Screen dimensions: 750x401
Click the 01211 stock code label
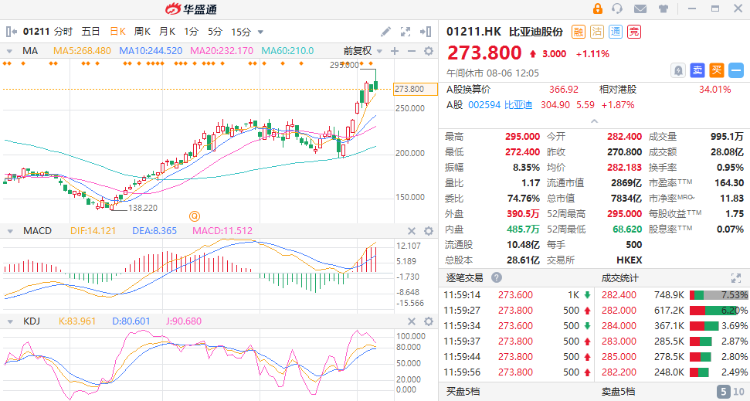pyautogui.click(x=36, y=32)
